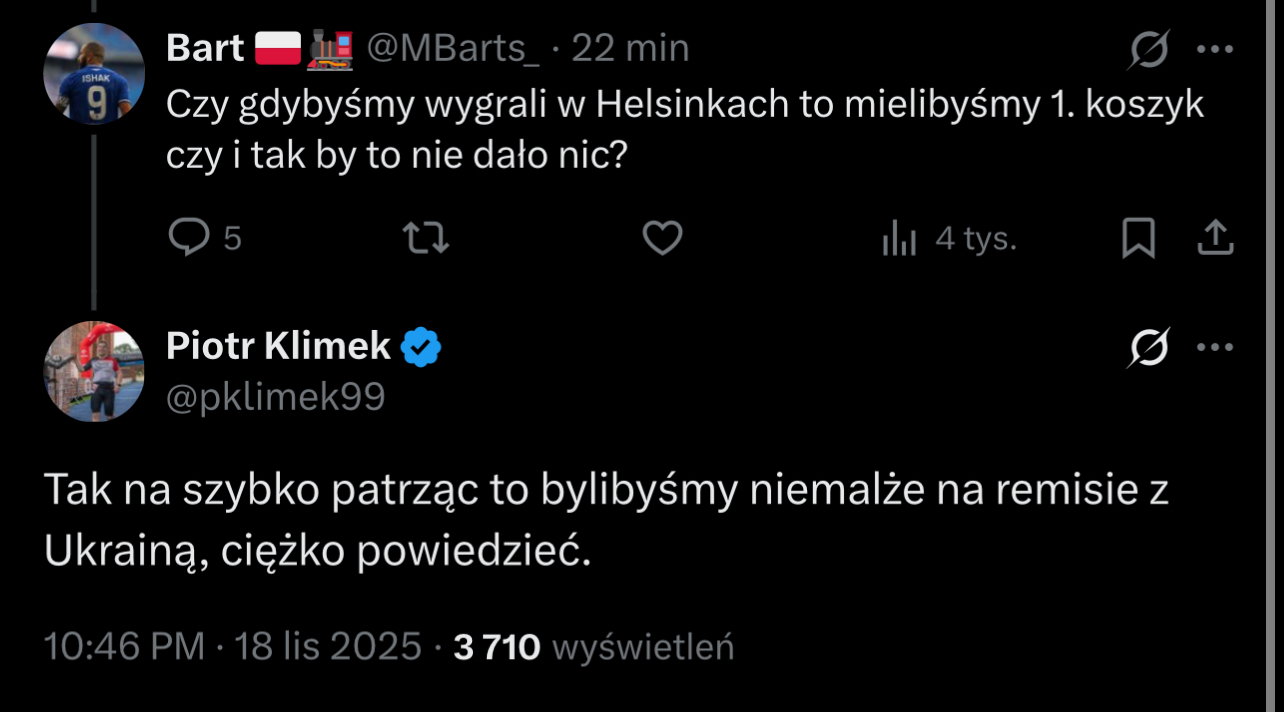
Task: View analytics showing 4 tys. views
Action: 949,238
